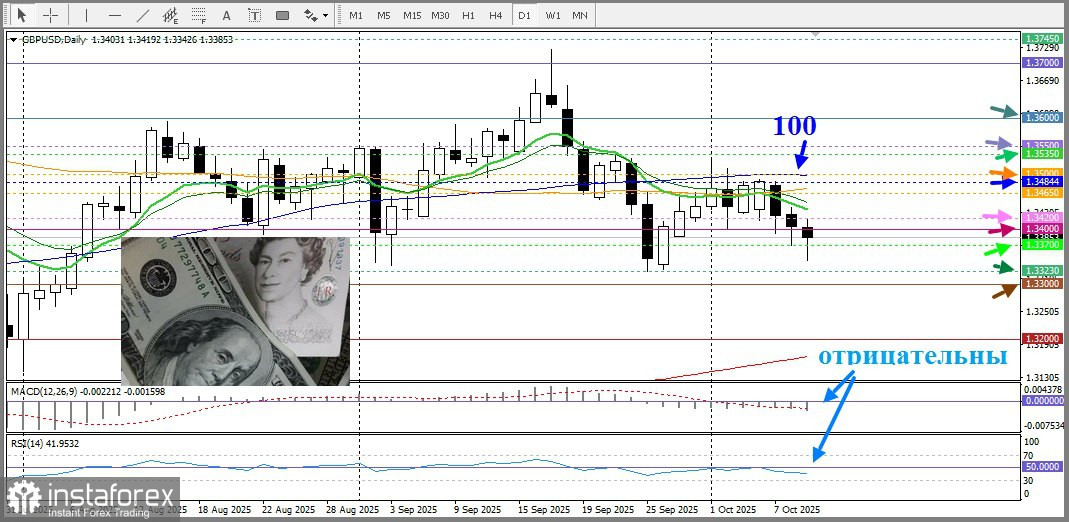Toggle the active D1 timeframe
Screen dimensions: 1069x522
[524, 15]
